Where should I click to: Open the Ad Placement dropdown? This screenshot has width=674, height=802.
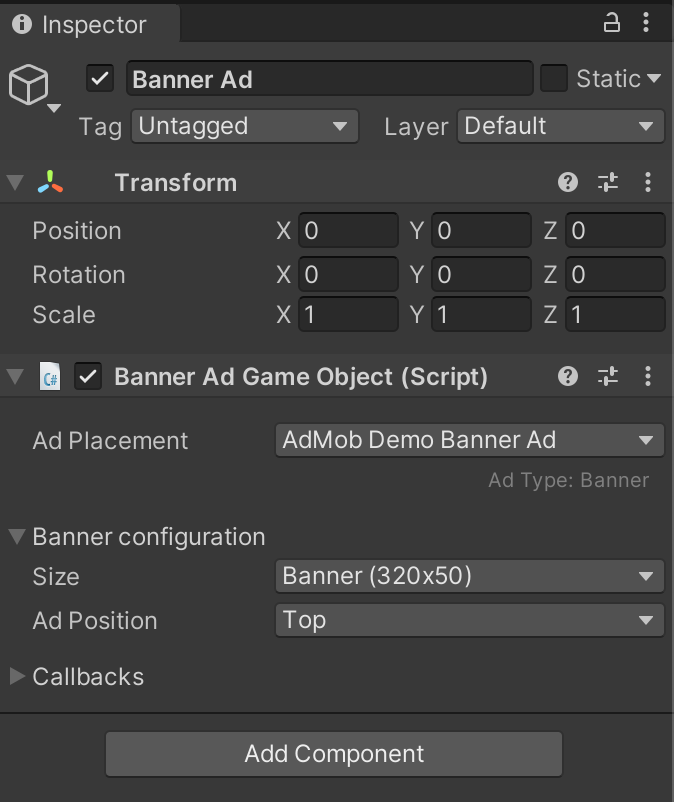468,440
